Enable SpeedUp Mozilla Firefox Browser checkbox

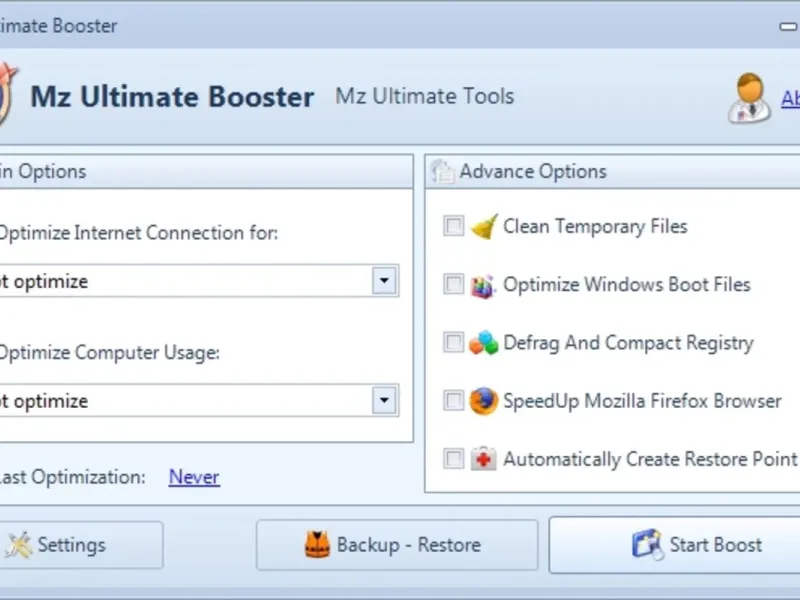(x=454, y=401)
